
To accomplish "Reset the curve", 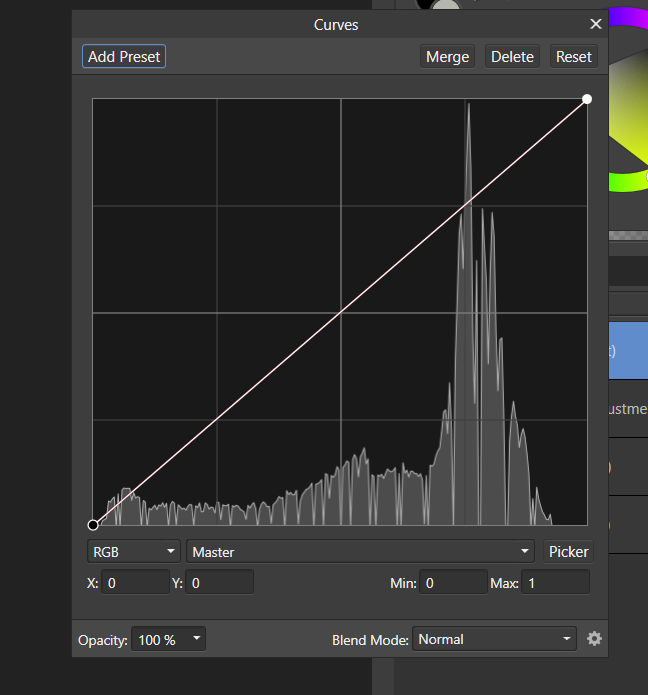I will [574, 56].
